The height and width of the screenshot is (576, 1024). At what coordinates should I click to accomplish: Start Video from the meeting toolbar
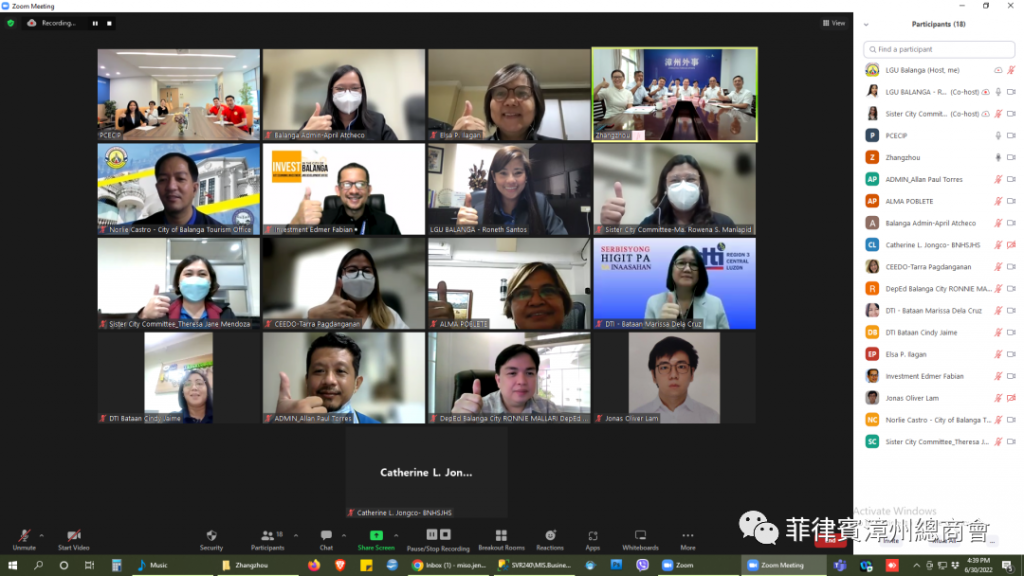point(73,539)
